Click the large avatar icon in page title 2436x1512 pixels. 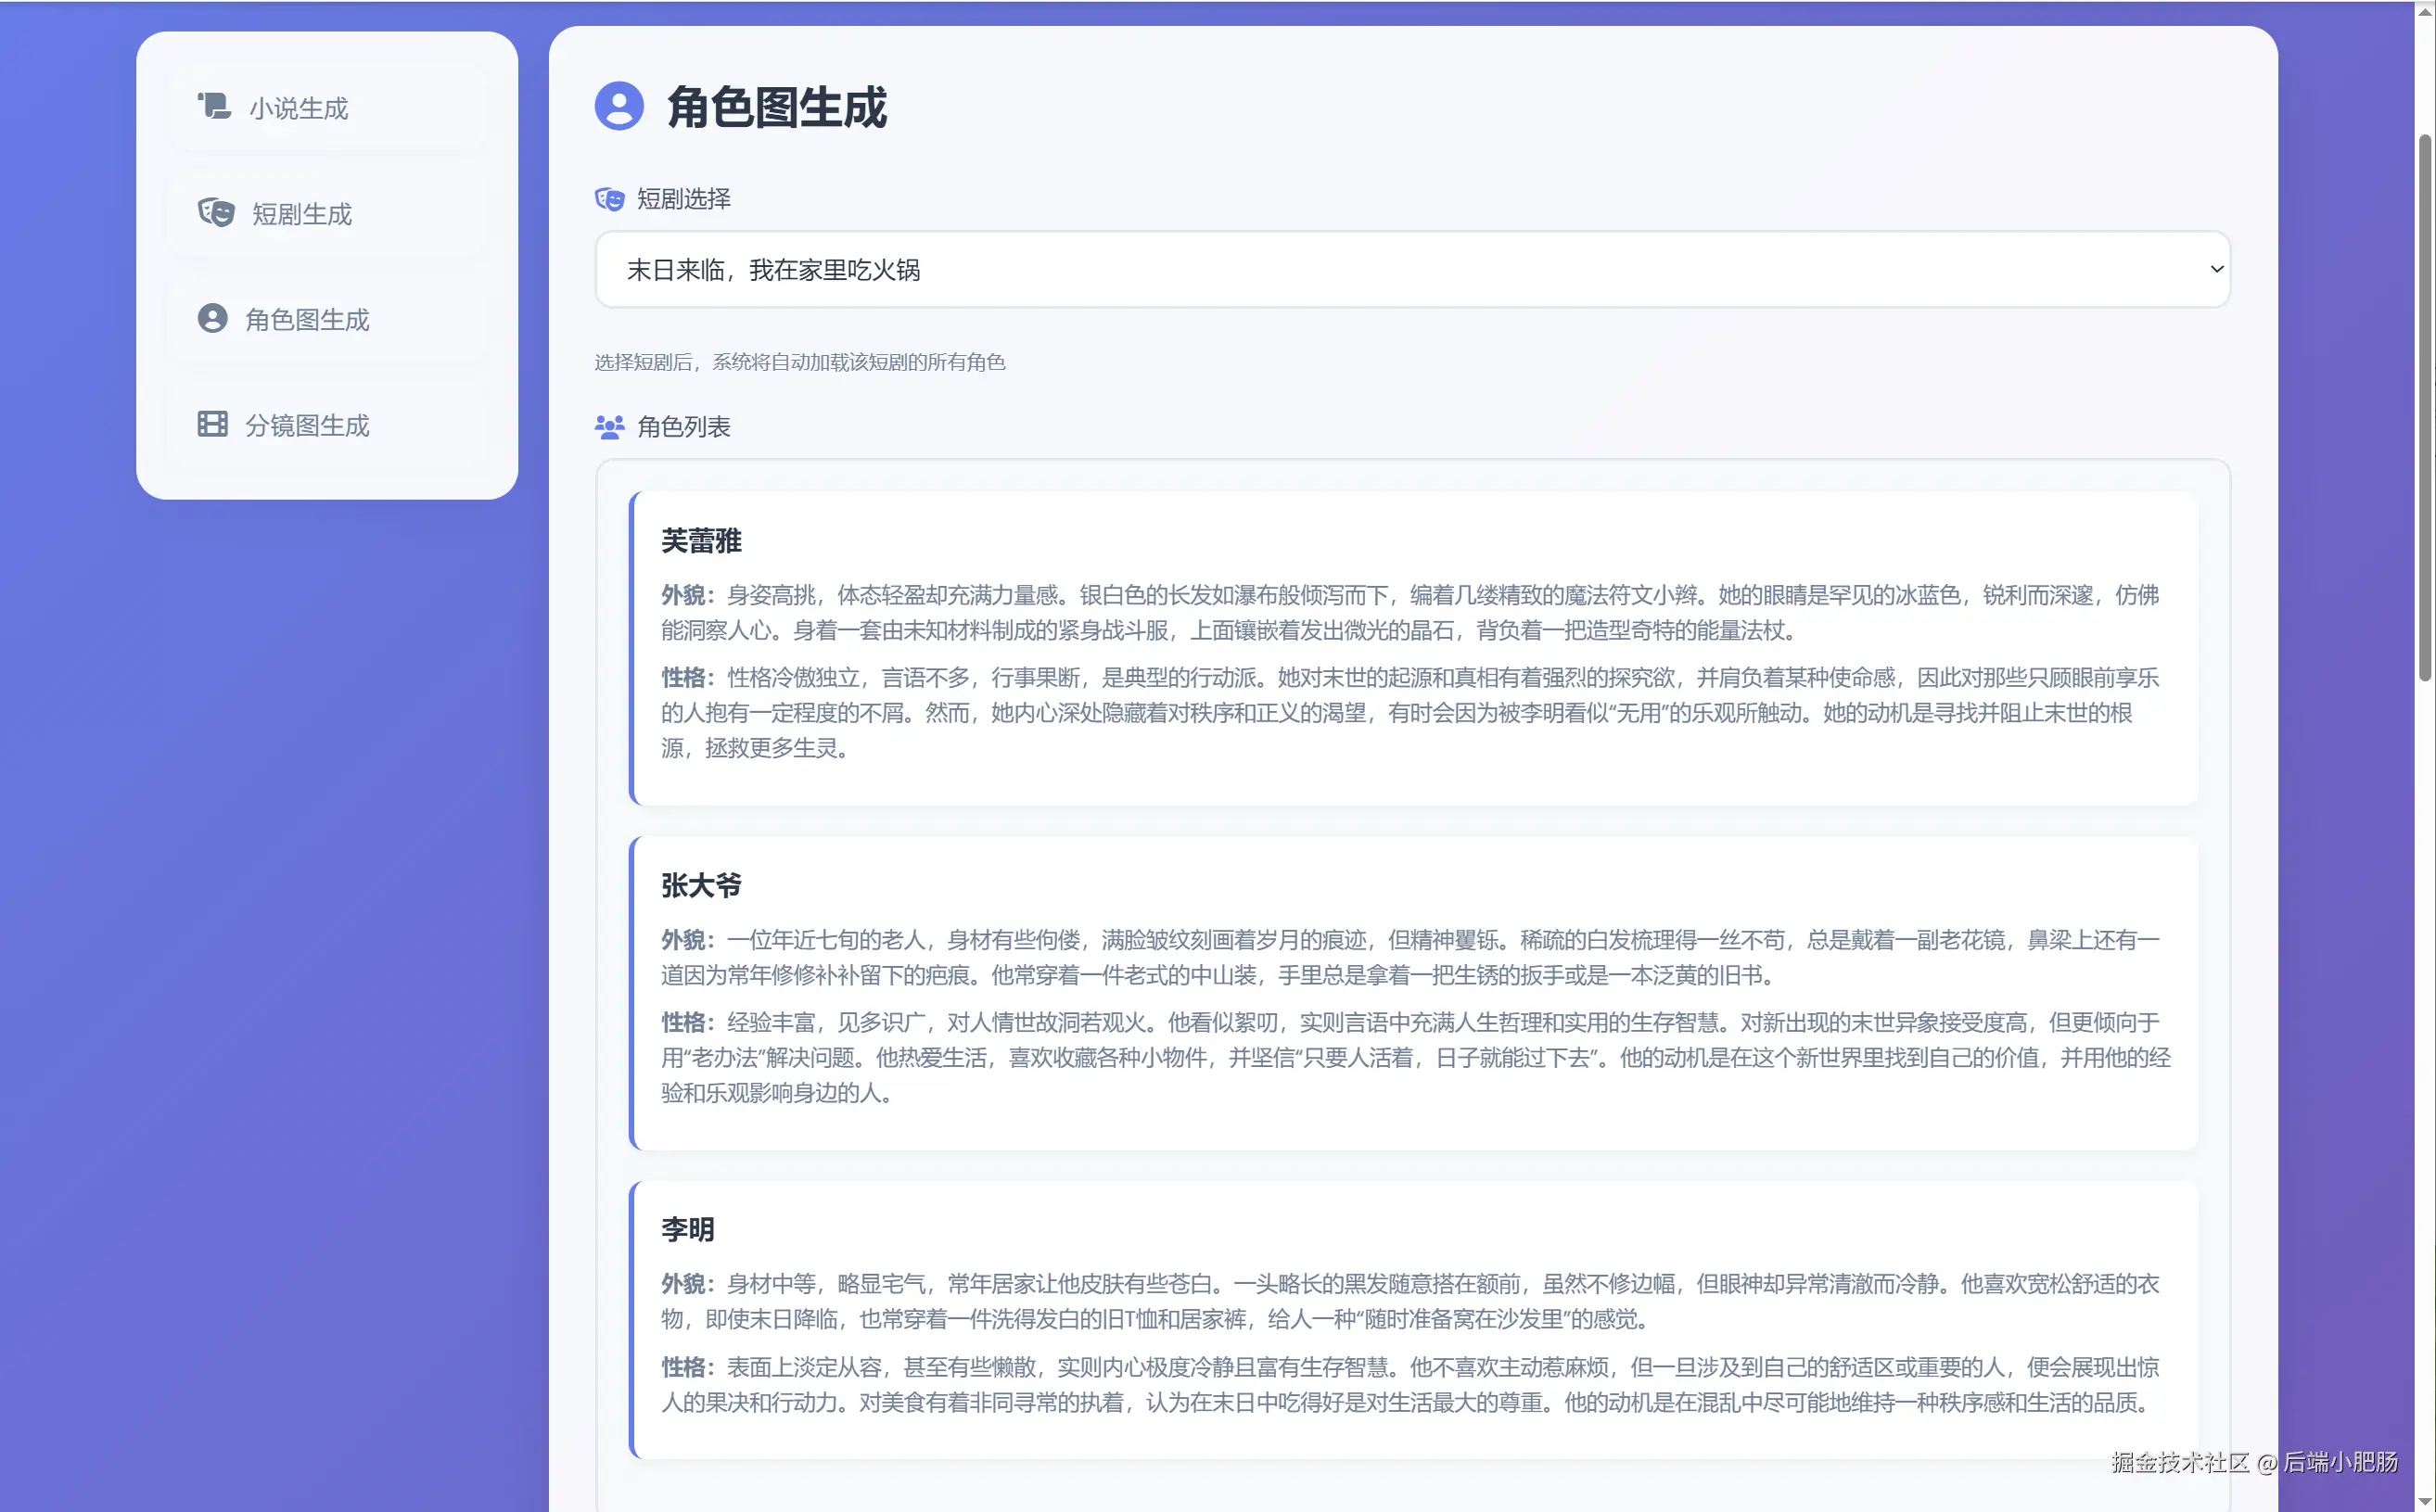619,106
